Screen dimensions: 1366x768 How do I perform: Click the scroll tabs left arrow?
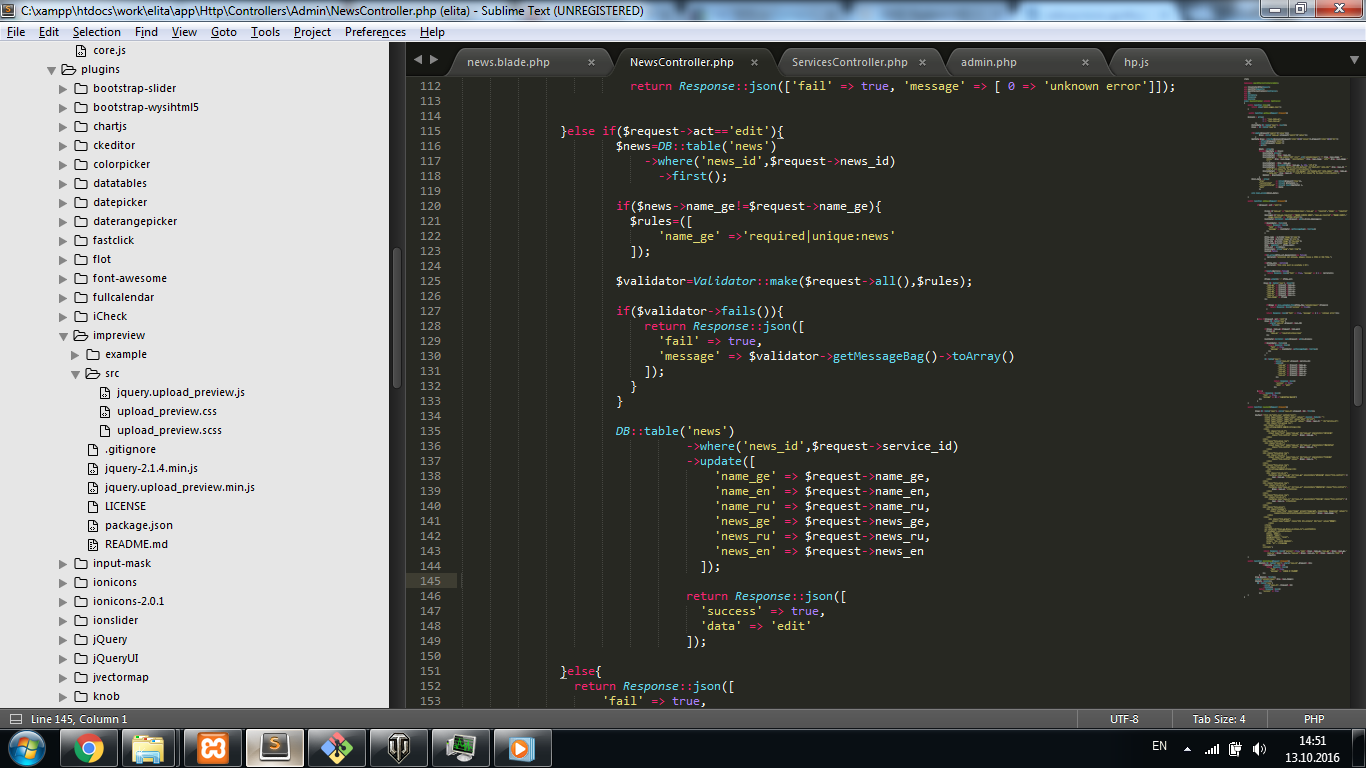click(x=418, y=61)
